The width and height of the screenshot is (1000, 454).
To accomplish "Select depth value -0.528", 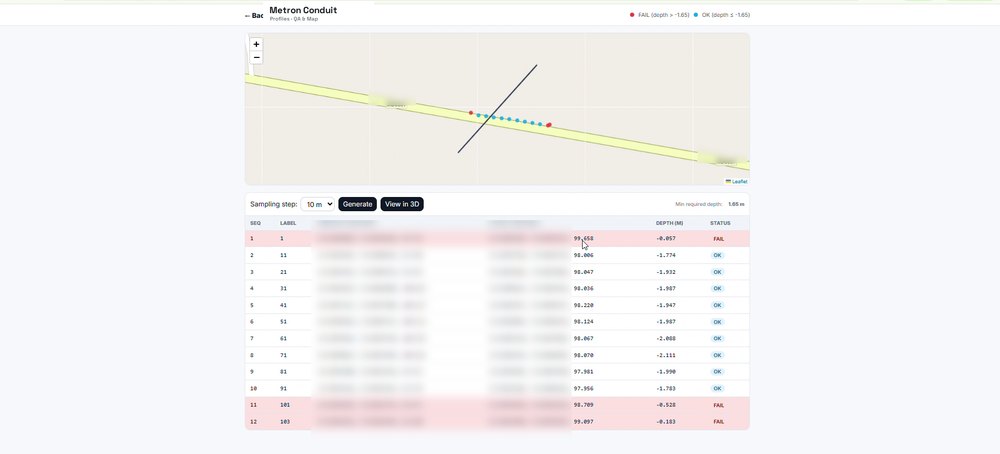I will coord(666,404).
